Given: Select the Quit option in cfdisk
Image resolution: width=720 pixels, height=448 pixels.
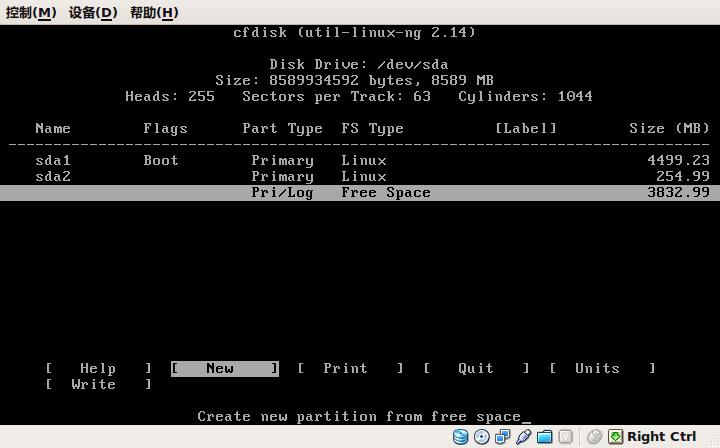Looking at the screenshot, I should tap(476, 368).
